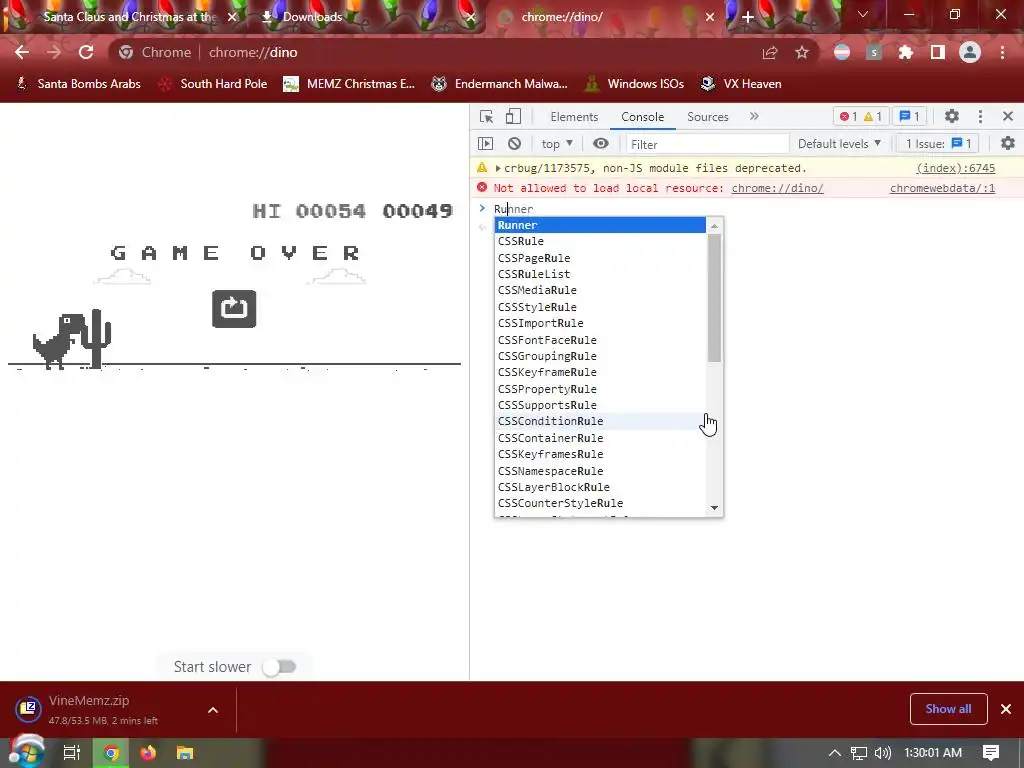Open Console settings gear
The image size is (1024, 768).
[1008, 143]
